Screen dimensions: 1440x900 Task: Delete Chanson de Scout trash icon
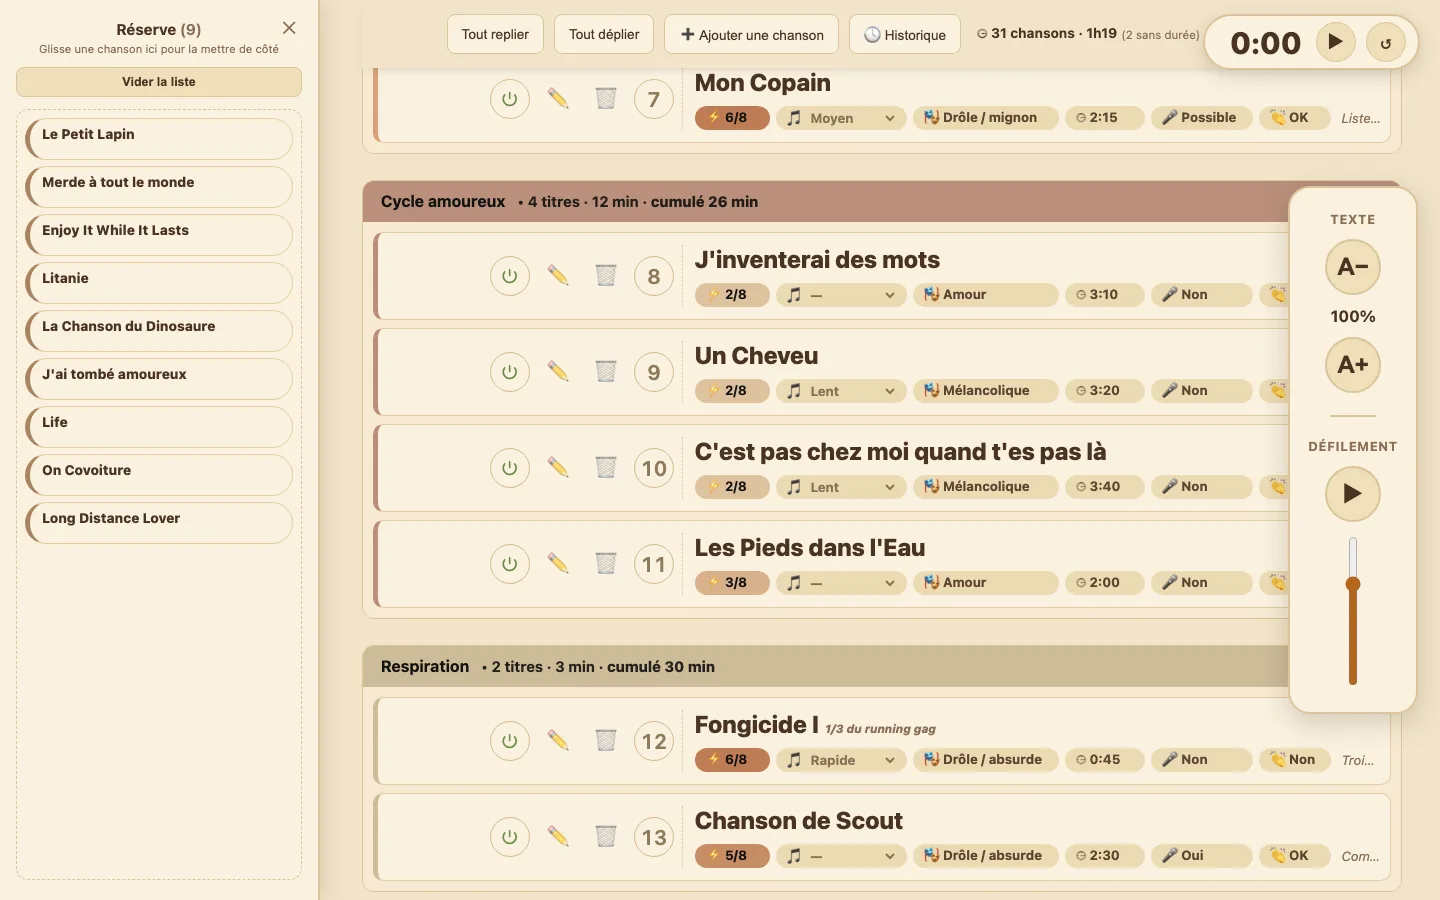(x=606, y=837)
